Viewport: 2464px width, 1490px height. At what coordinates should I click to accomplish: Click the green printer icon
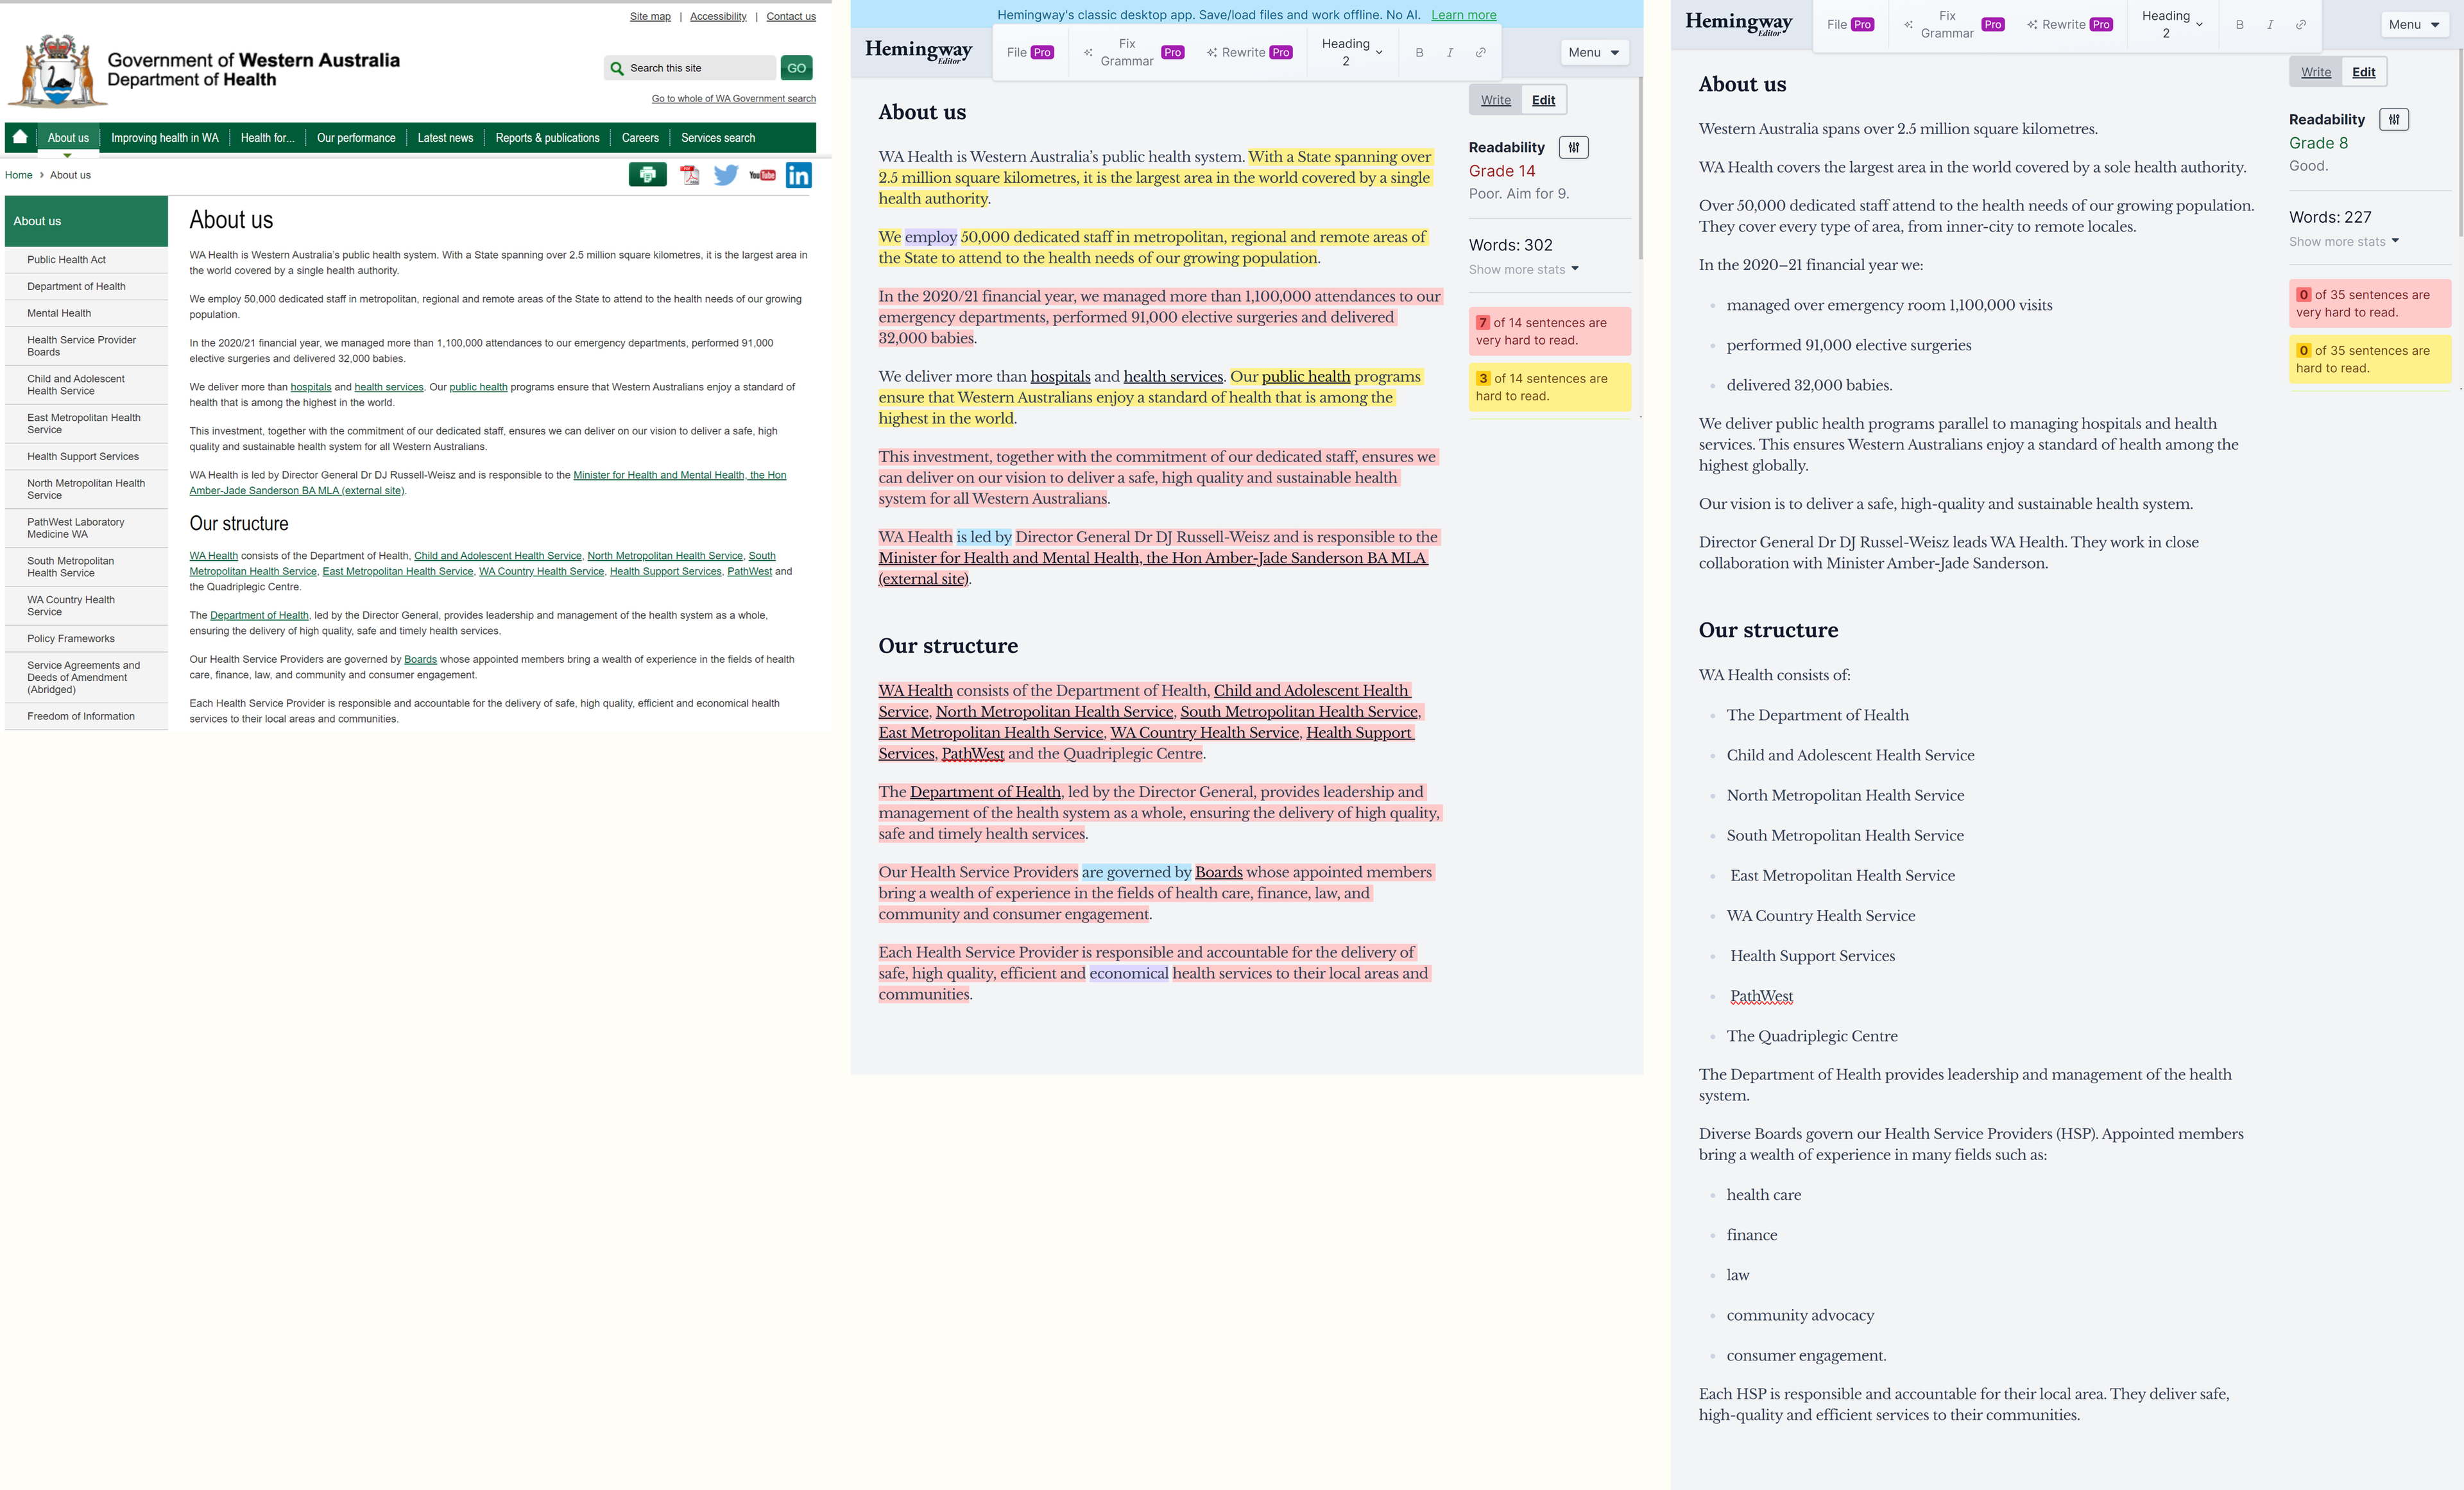(647, 175)
